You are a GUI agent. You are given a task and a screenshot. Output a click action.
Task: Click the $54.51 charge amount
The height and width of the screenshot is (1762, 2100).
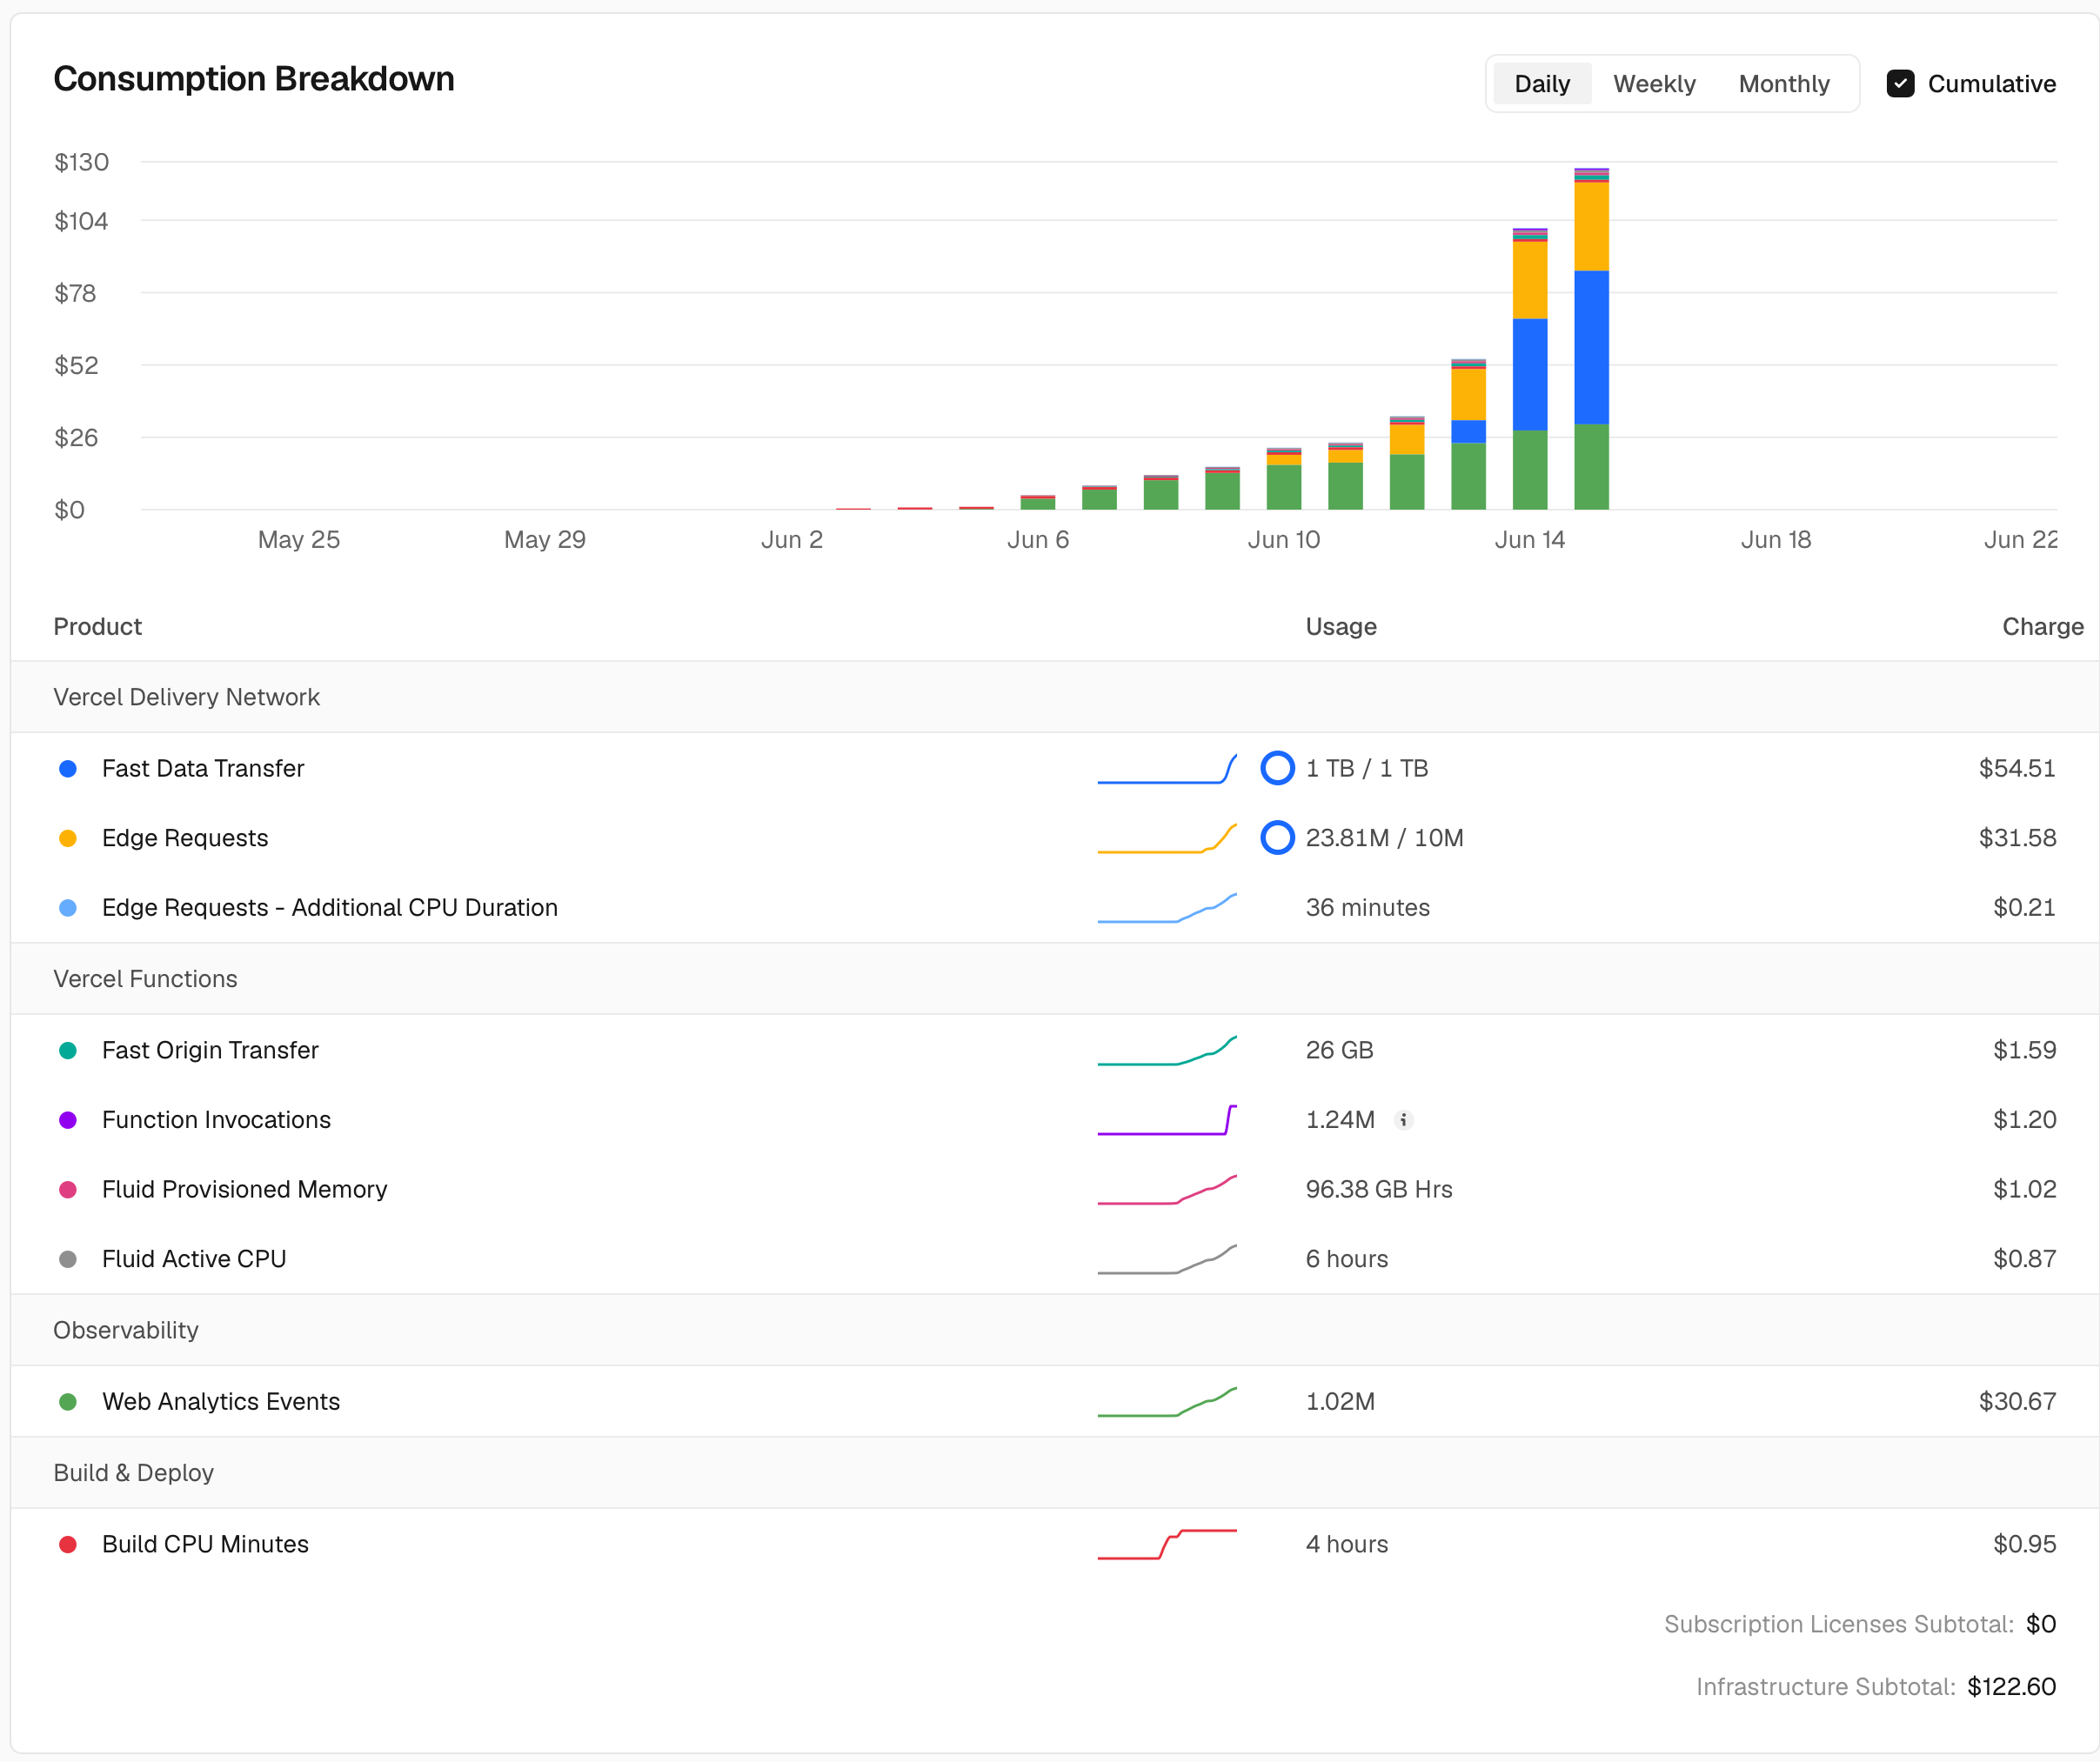tap(2017, 769)
